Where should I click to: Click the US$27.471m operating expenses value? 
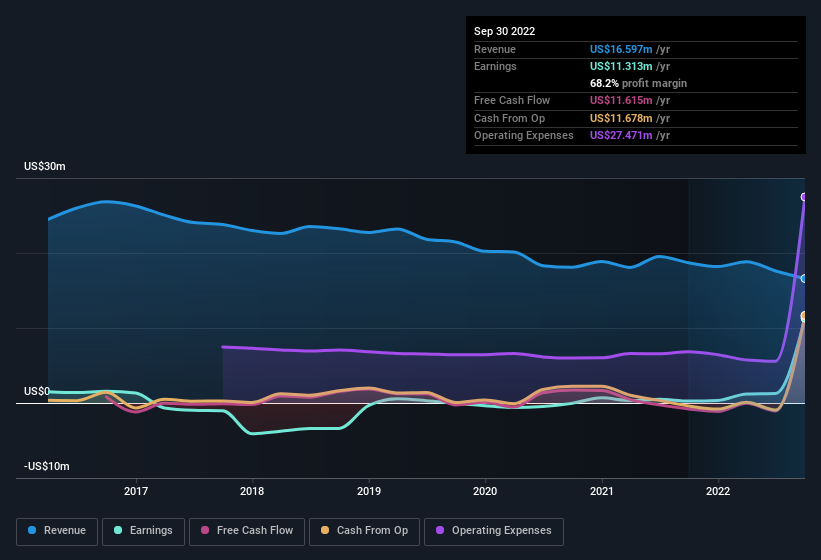pos(621,136)
